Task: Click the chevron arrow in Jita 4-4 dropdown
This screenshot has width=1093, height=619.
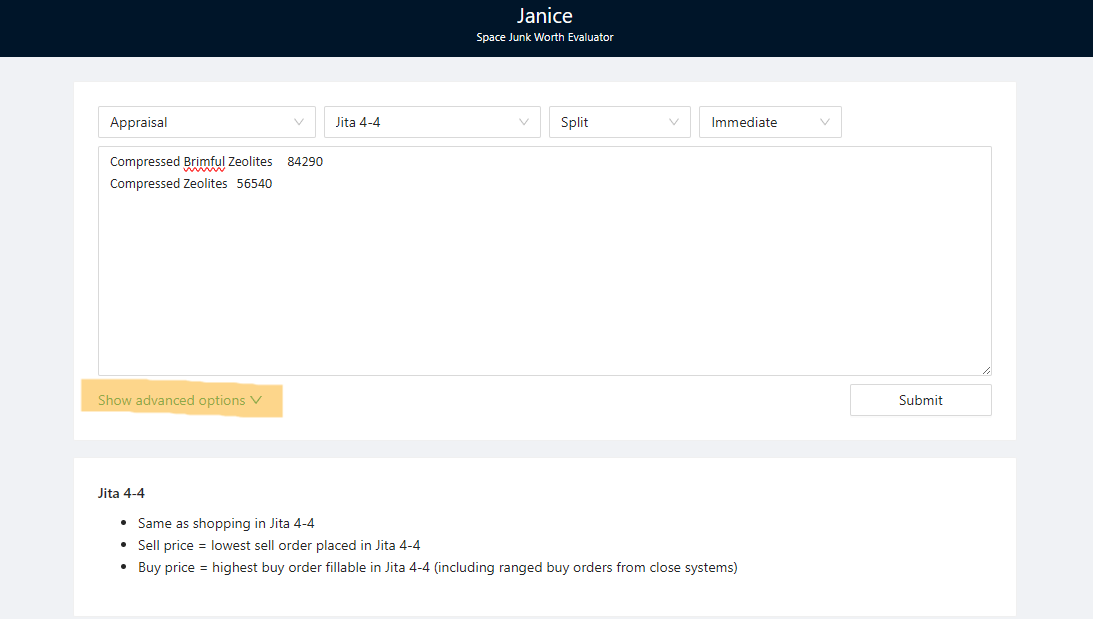Action: (524, 122)
